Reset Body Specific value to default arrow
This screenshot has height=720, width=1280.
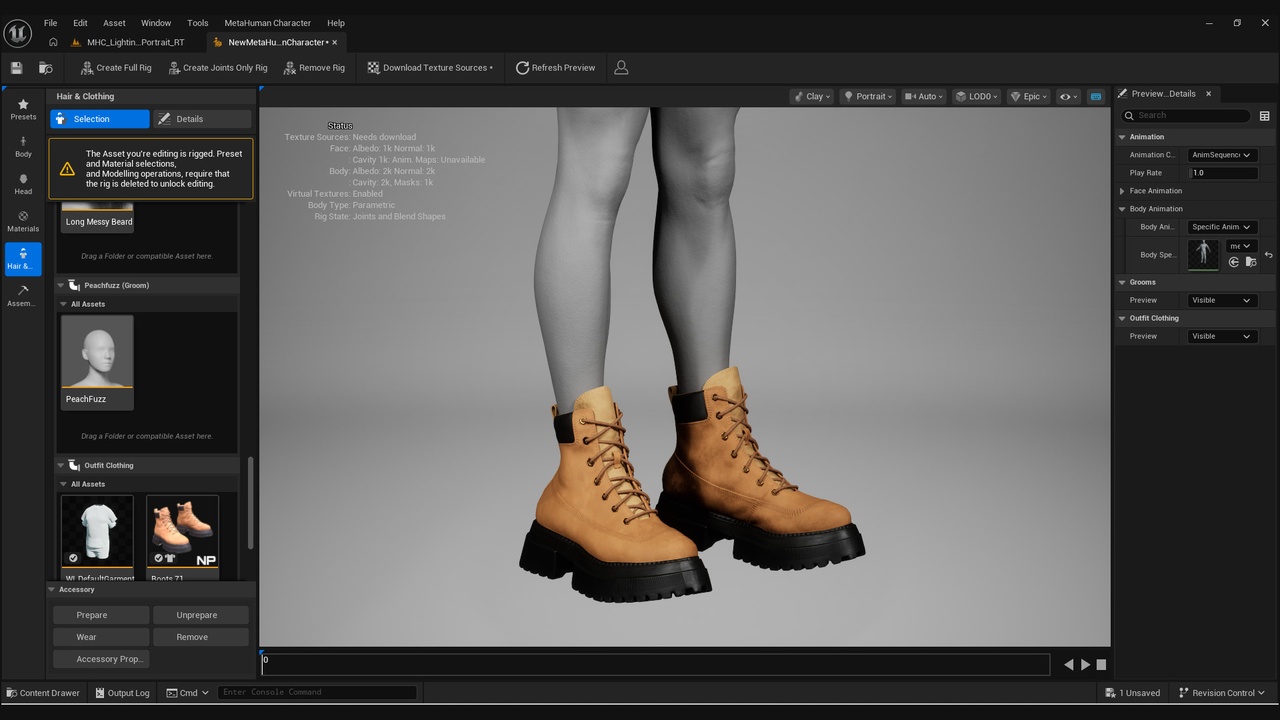1268,255
